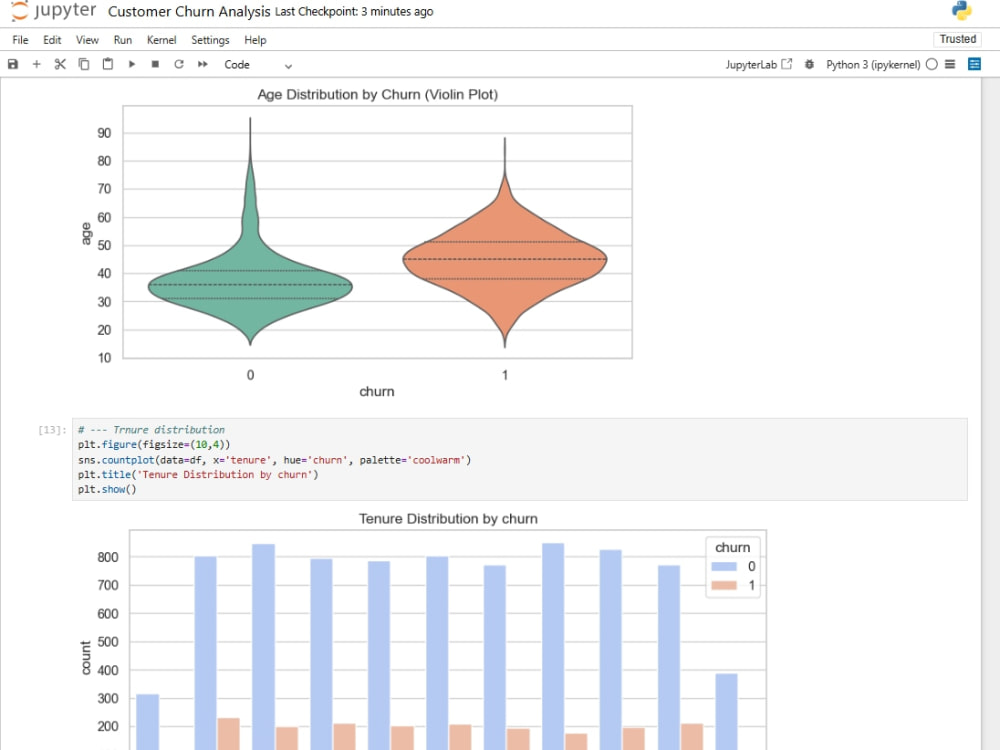Viewport: 1000px width, 750px height.
Task: Open the cell type Code dropdown
Action: click(x=258, y=65)
